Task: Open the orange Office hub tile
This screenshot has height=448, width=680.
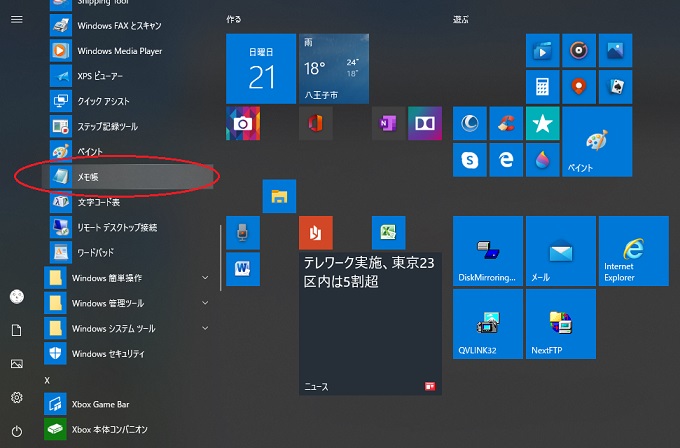Action: coord(316,232)
